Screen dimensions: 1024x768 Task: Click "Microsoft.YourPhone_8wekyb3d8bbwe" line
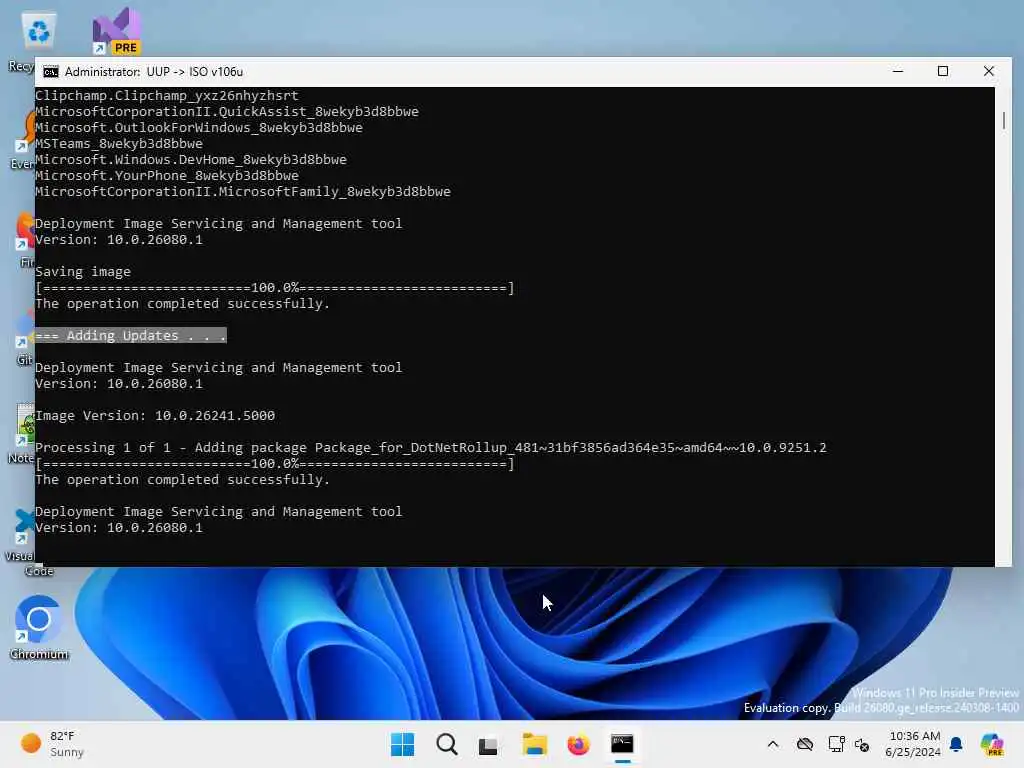(x=167, y=176)
